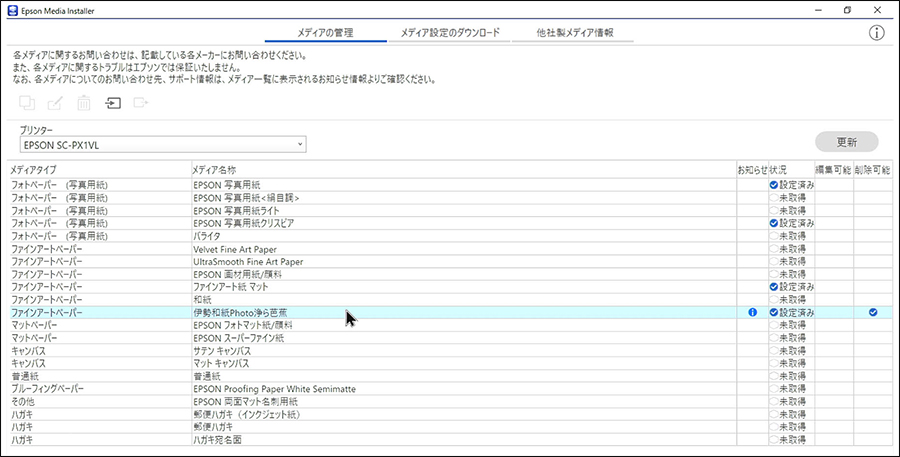900x457 pixels.
Task: Toggle status checkbox for 普通紙 row
Action: [x=774, y=376]
